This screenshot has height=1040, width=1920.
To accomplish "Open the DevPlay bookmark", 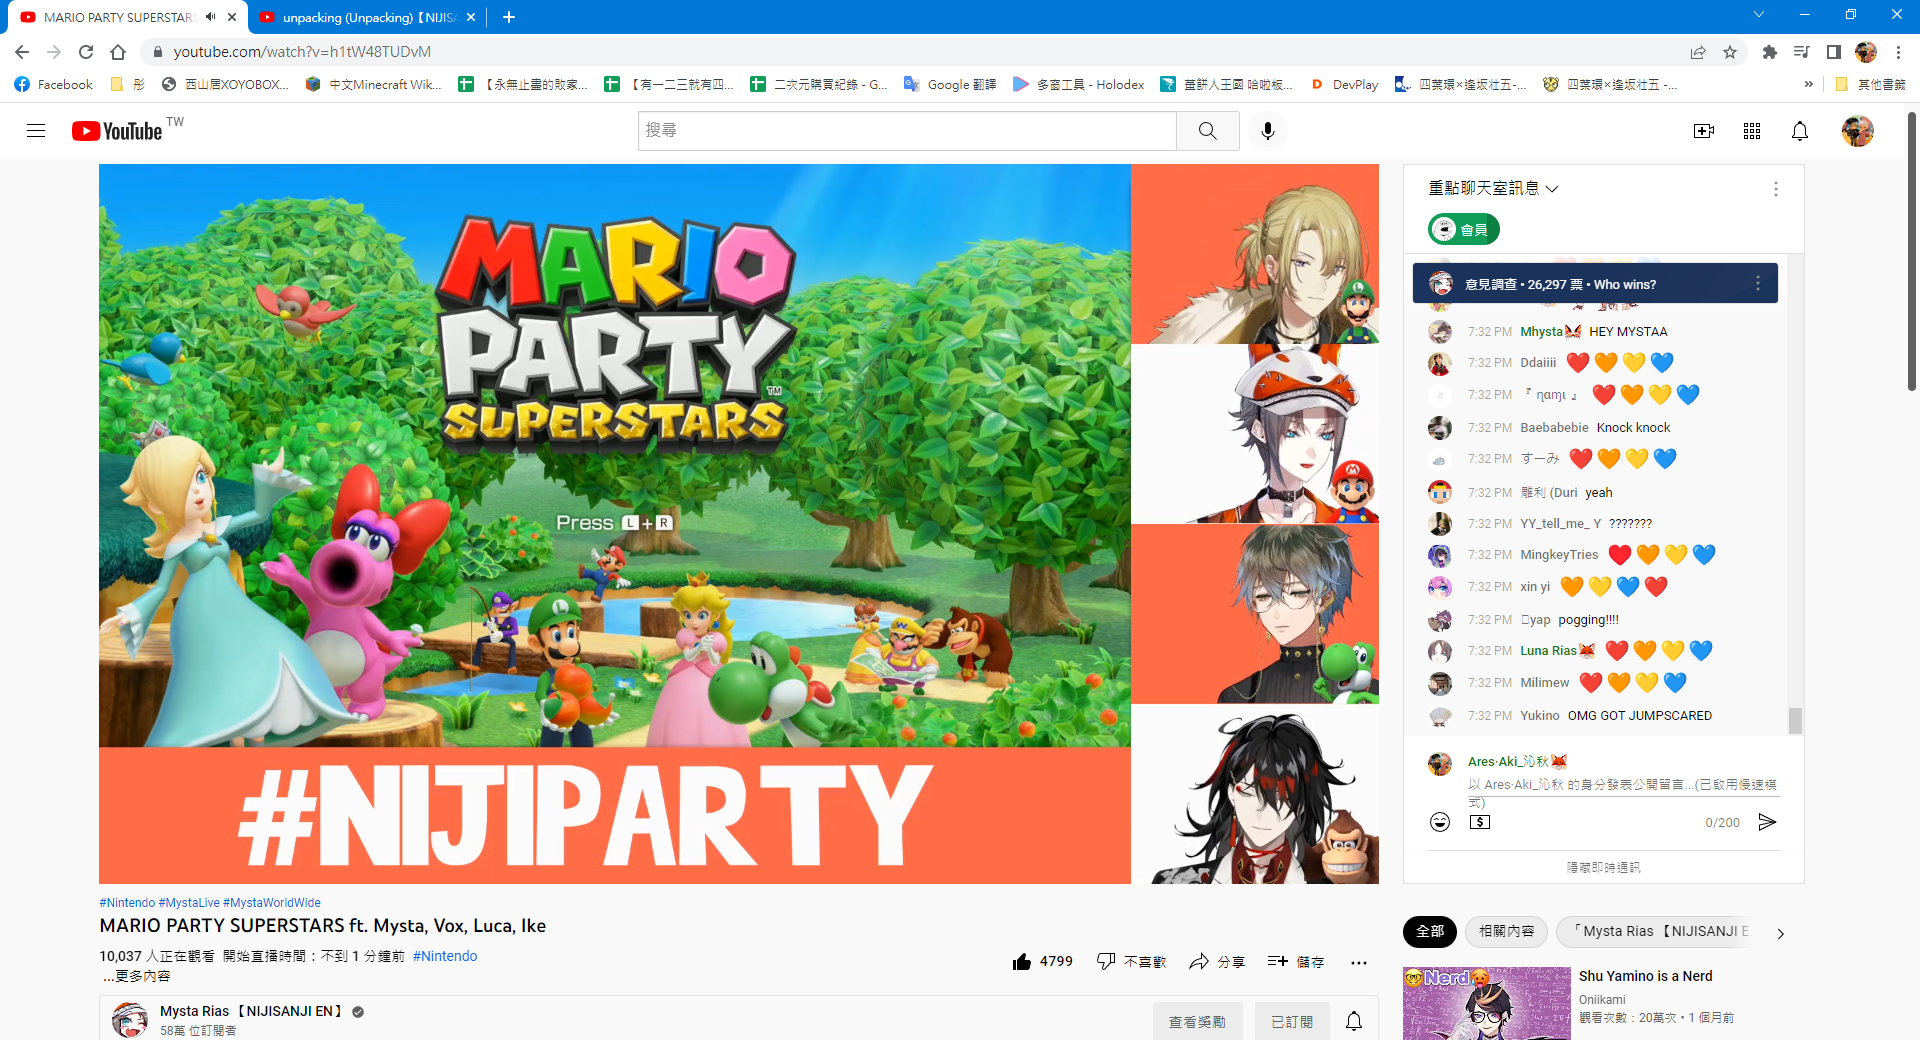I will 1344,85.
